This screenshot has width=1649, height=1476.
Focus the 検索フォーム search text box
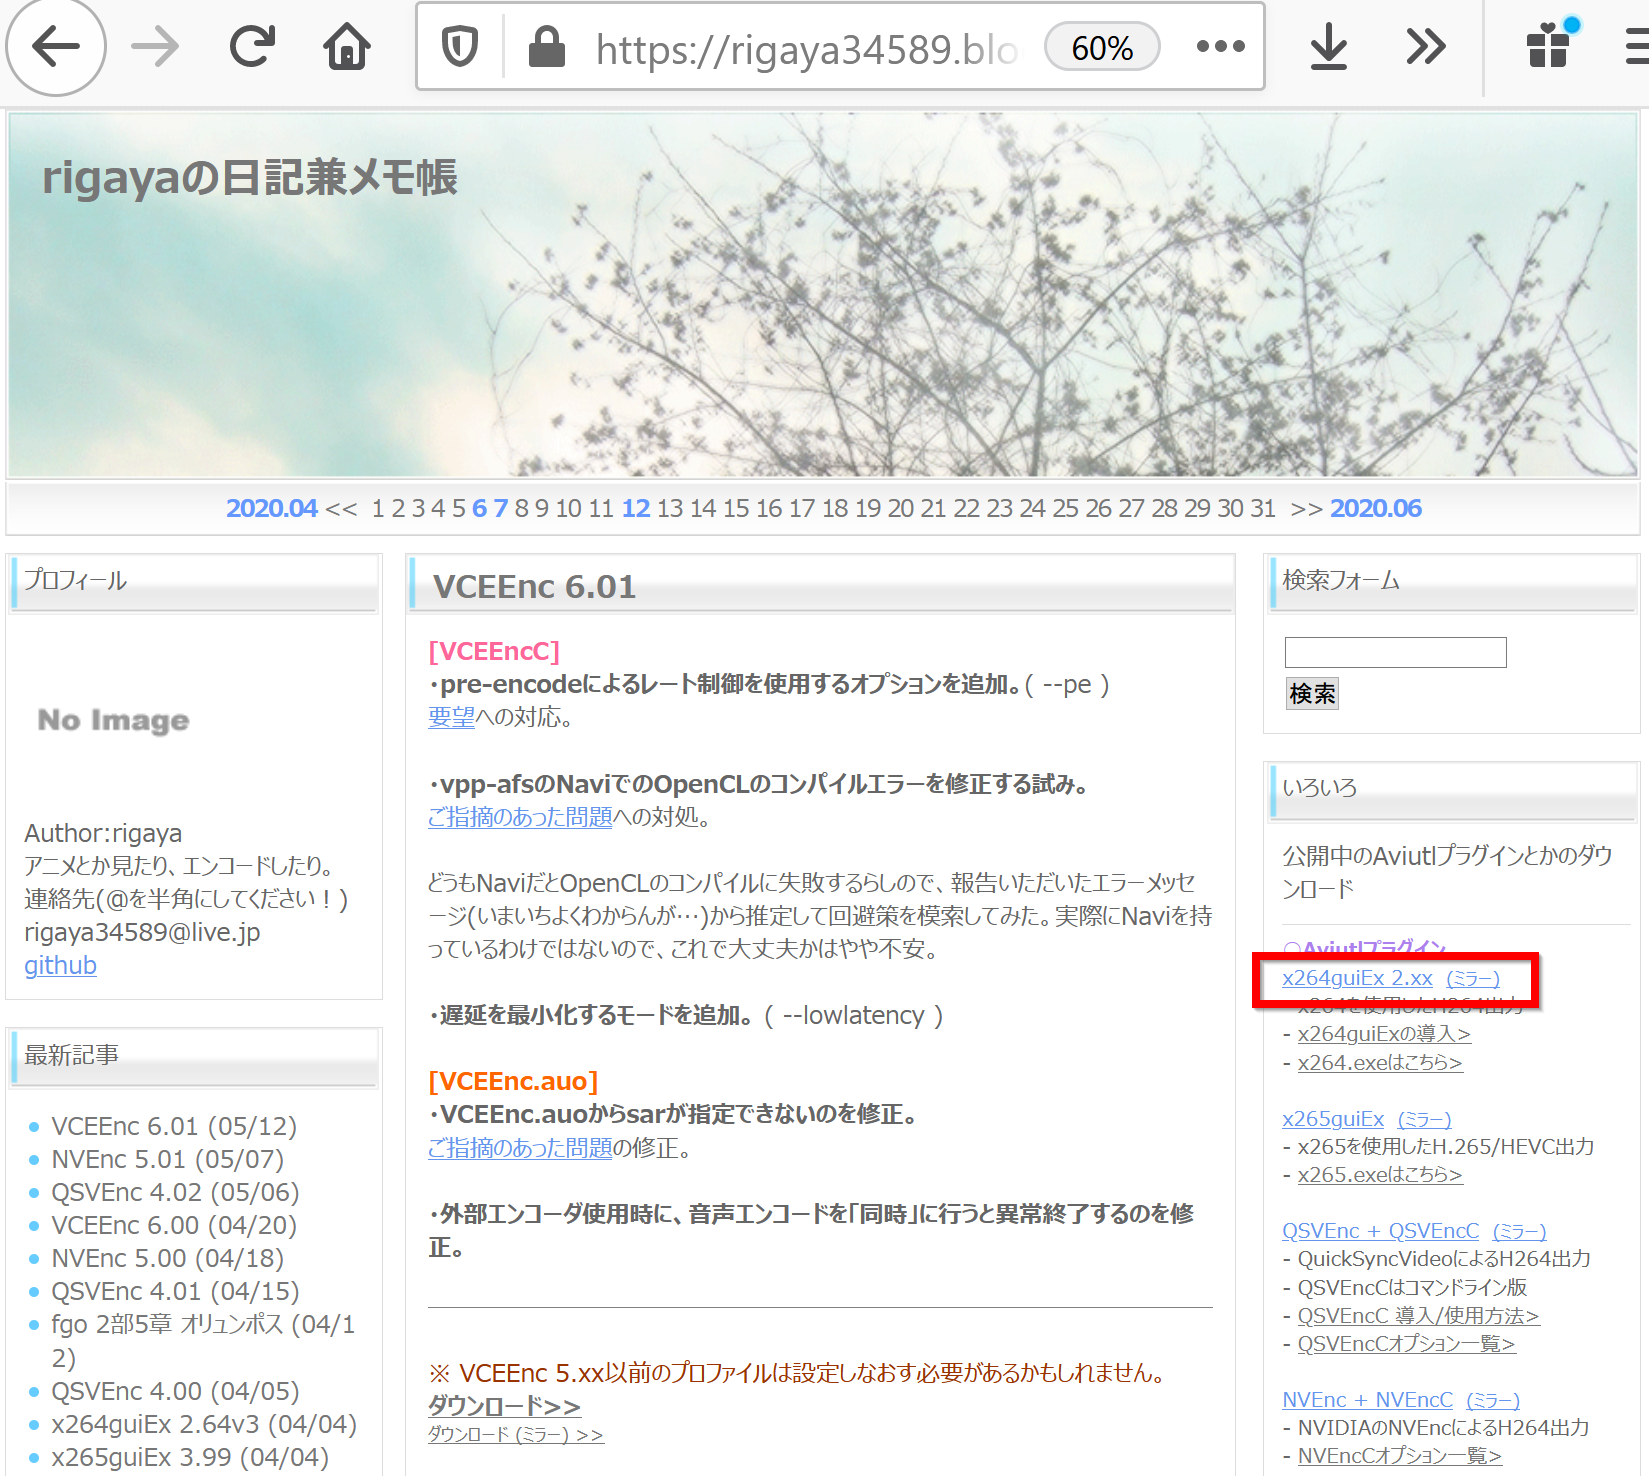1395,652
